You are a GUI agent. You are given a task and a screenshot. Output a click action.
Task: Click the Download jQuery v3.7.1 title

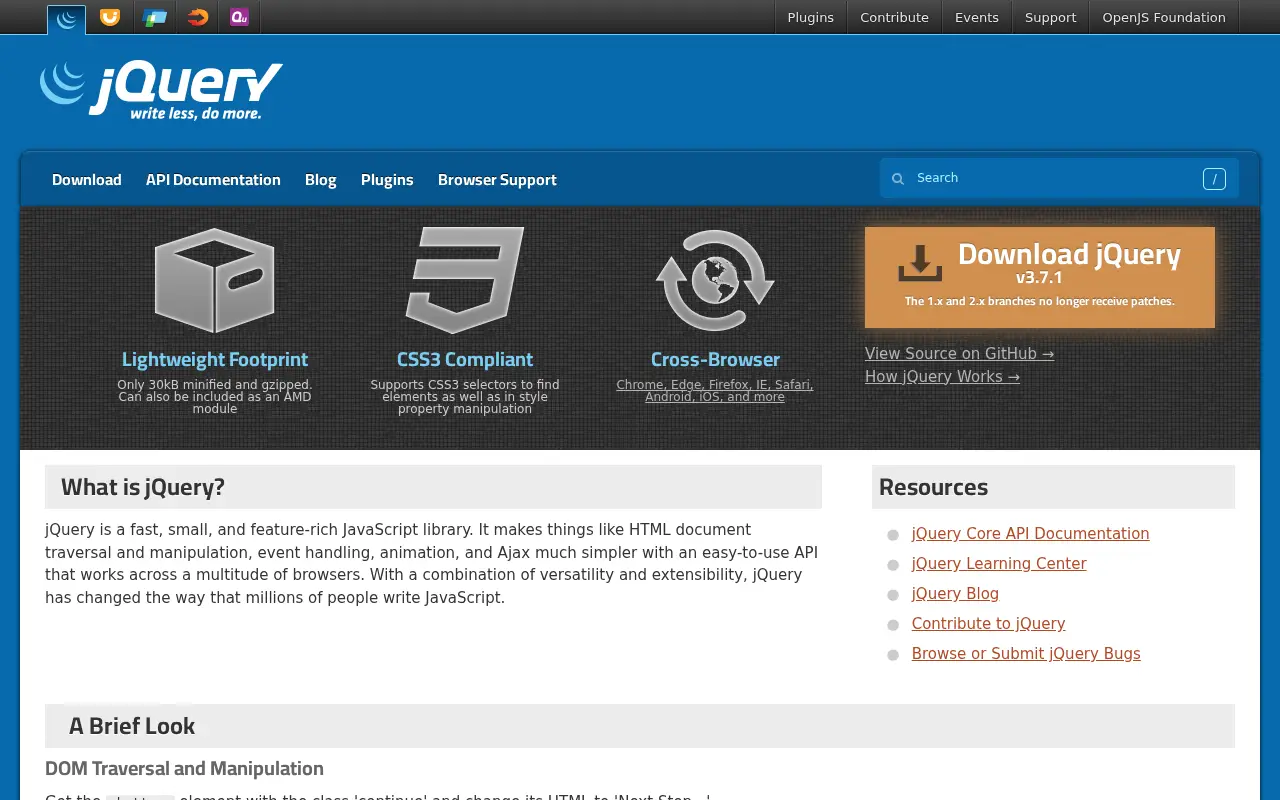(x=1069, y=263)
